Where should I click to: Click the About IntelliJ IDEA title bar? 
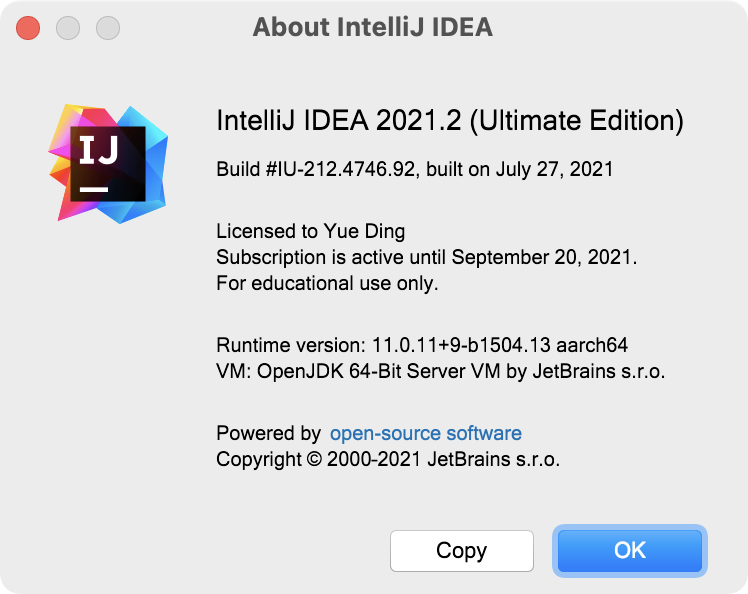coord(373,27)
